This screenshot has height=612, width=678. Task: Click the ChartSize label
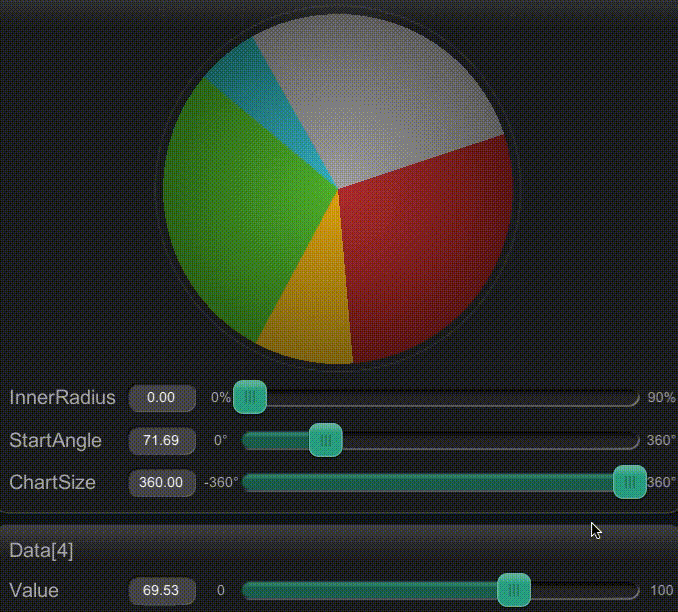[52, 482]
